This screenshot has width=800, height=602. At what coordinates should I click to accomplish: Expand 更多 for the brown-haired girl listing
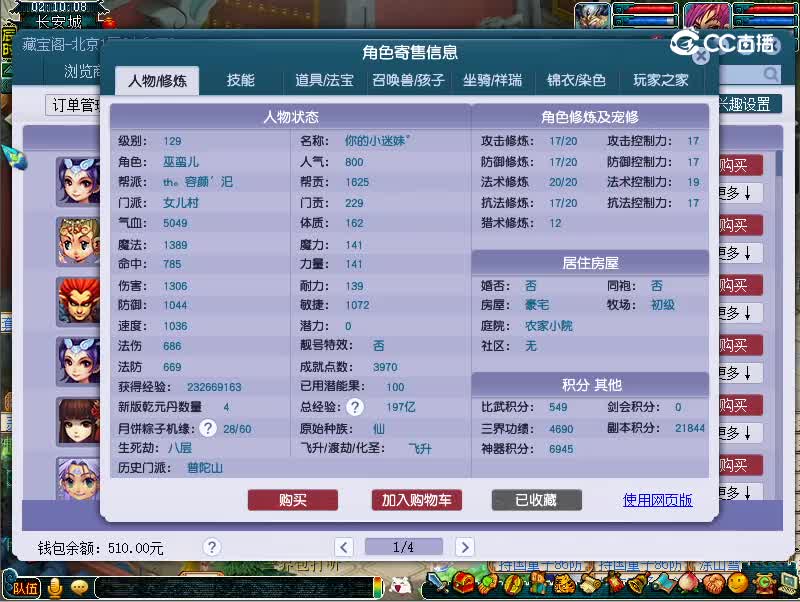coord(740,433)
